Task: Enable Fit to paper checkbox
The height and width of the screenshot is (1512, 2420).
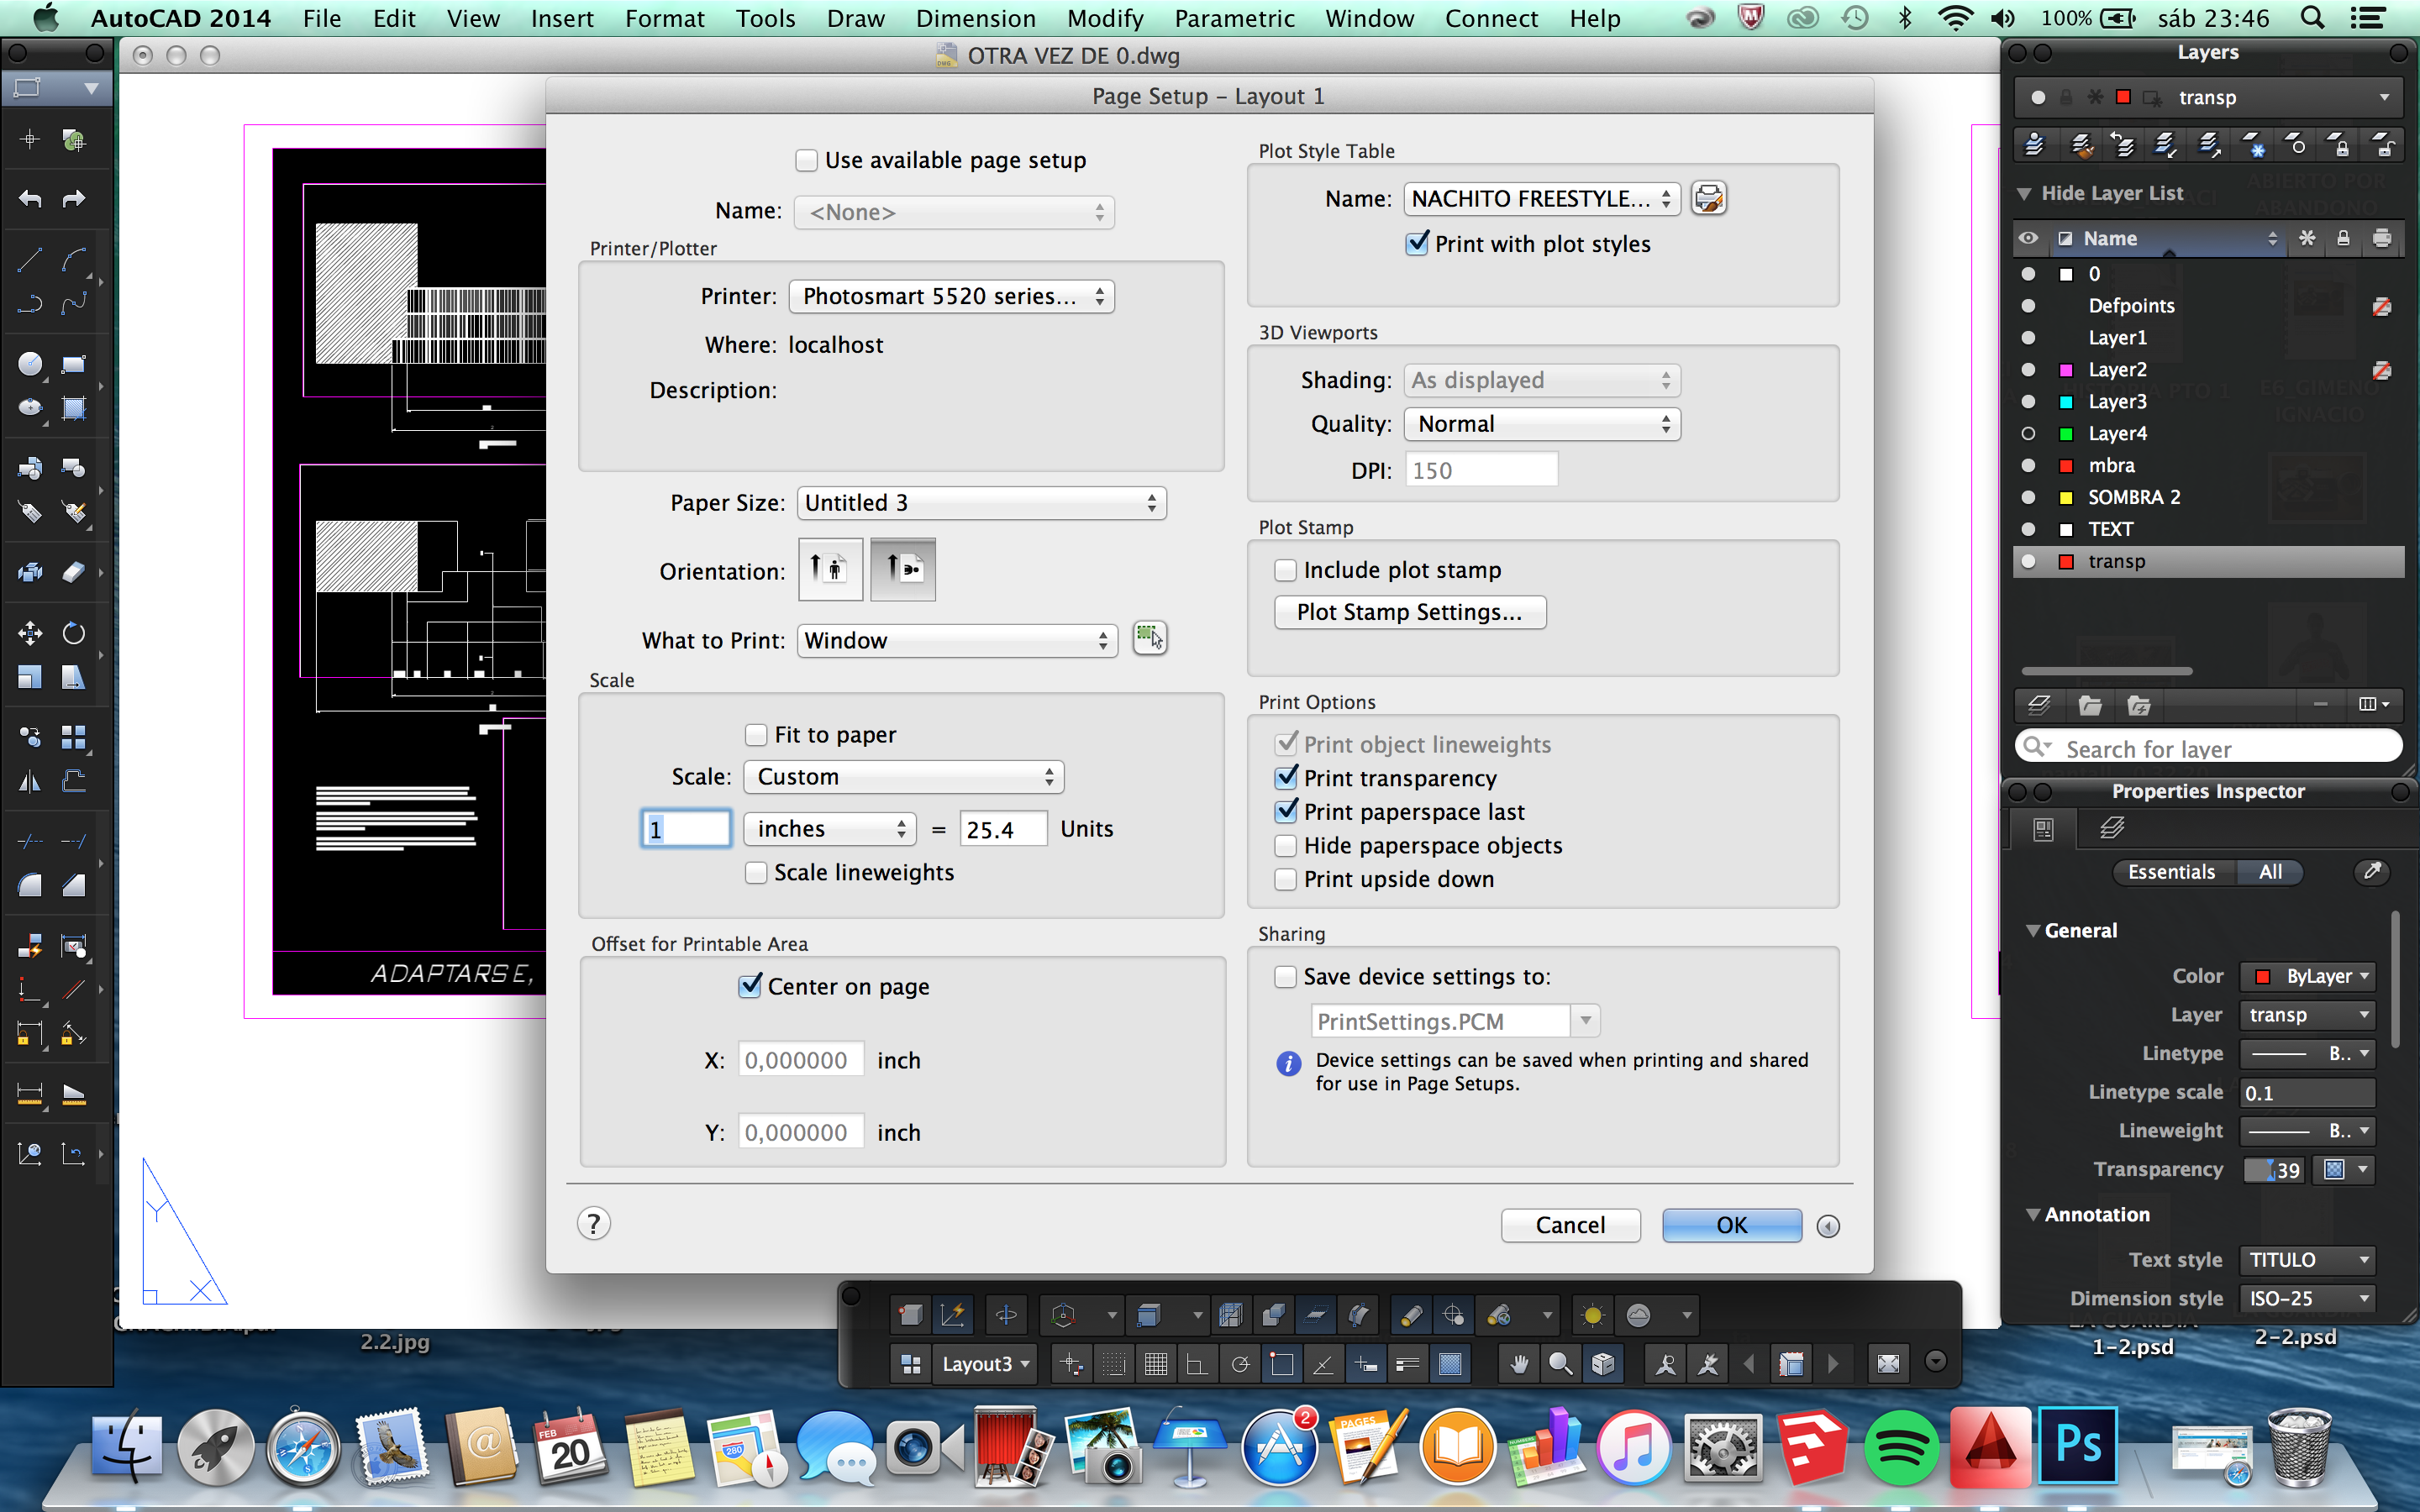Action: click(756, 735)
